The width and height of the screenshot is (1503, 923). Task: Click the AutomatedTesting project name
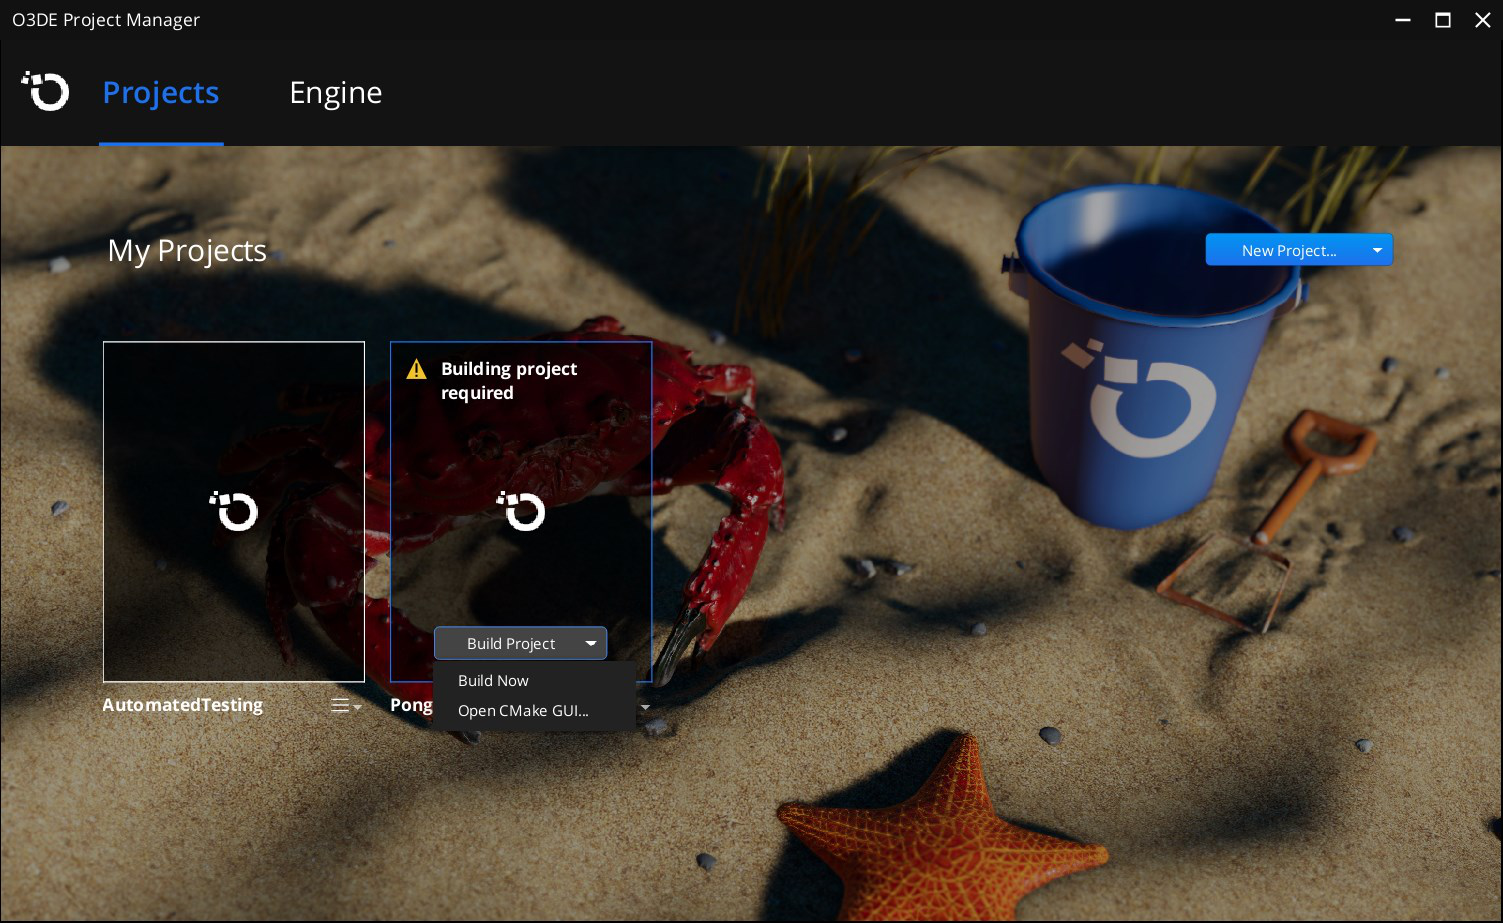[x=183, y=705]
